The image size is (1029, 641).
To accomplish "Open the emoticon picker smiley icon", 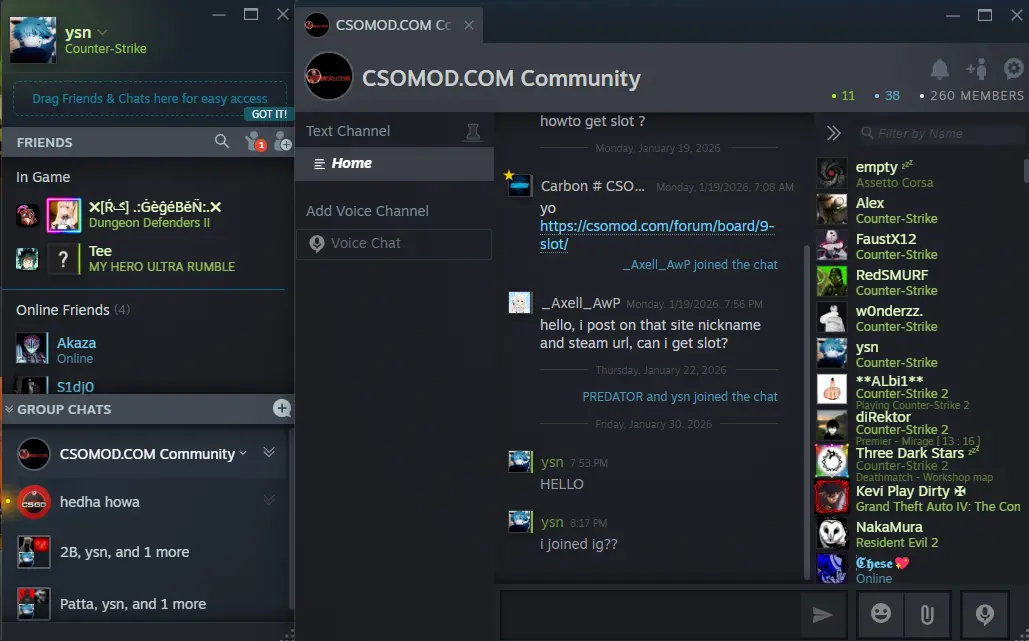I will (881, 614).
